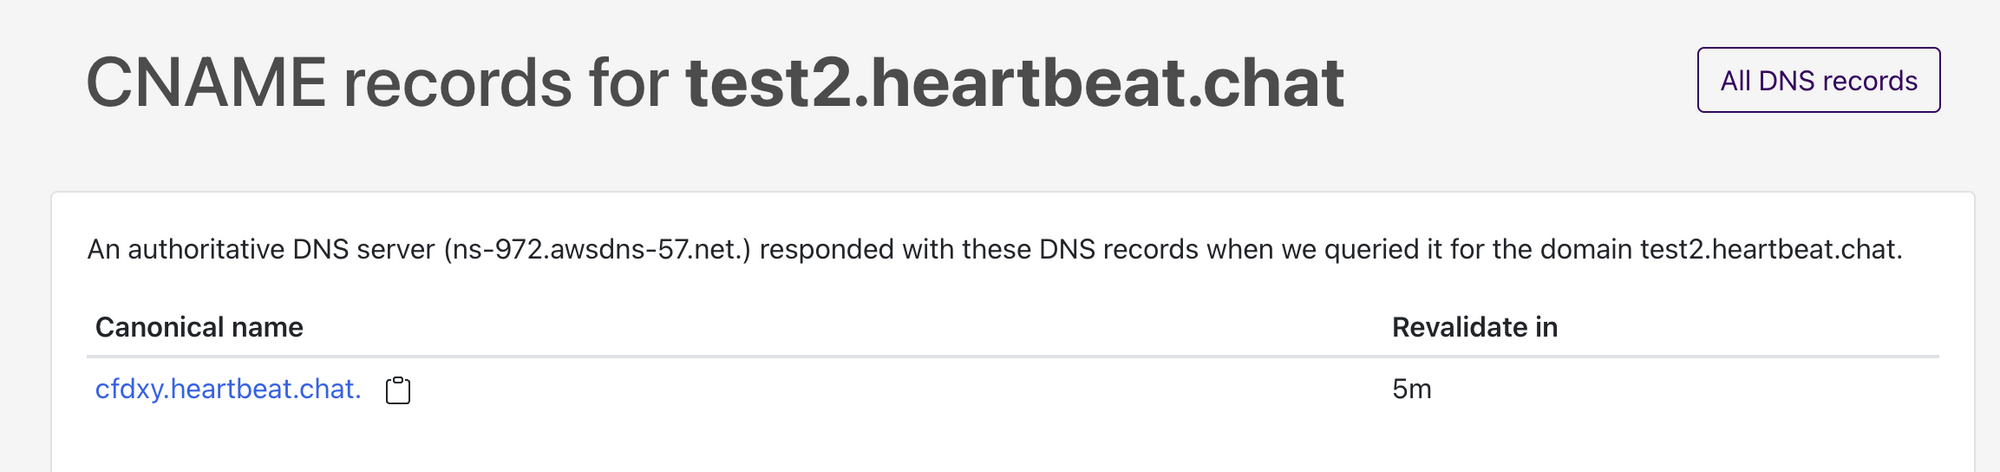Image resolution: width=2000 pixels, height=472 pixels.
Task: Click bold test2.heartbeat.chat in page title
Action: tap(1014, 82)
